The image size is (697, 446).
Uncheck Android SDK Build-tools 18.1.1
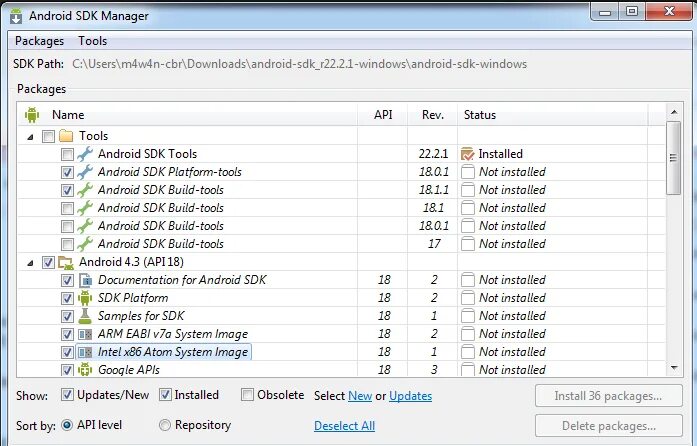click(x=67, y=190)
